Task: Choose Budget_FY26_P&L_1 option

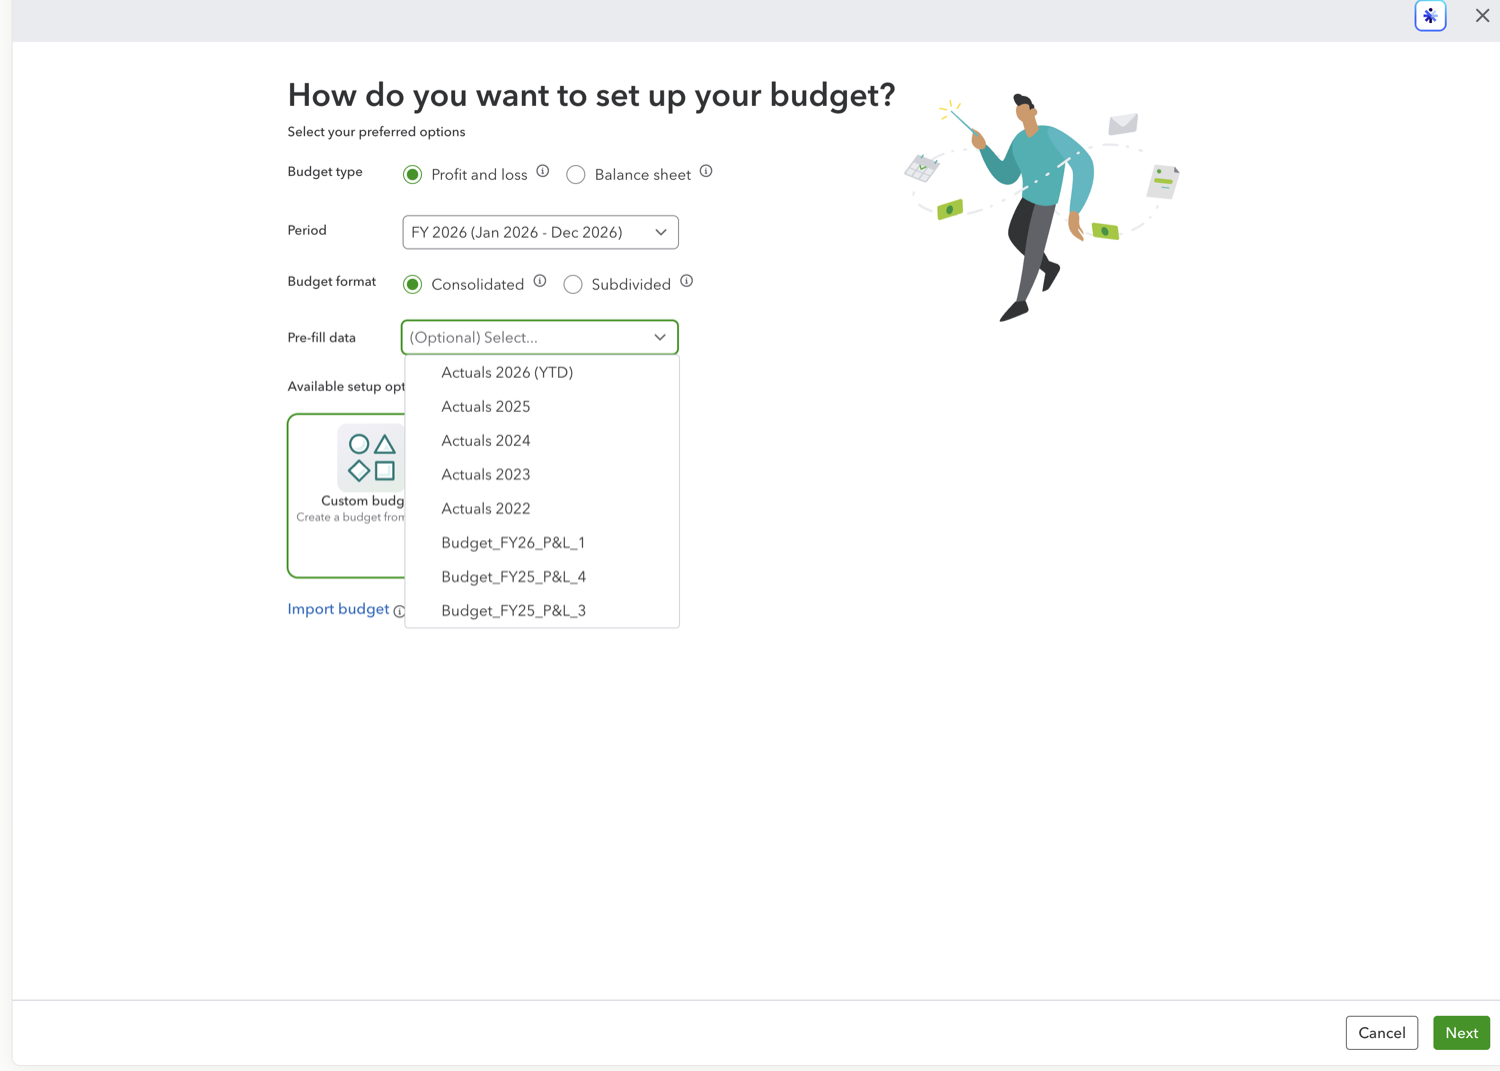Action: pyautogui.click(x=542, y=542)
